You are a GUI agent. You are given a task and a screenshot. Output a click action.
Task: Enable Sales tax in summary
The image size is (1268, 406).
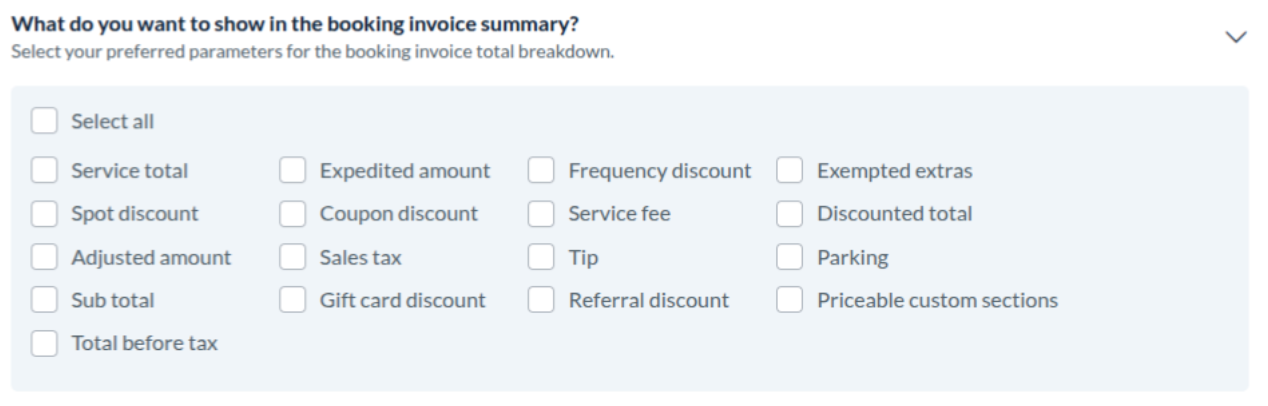(293, 258)
